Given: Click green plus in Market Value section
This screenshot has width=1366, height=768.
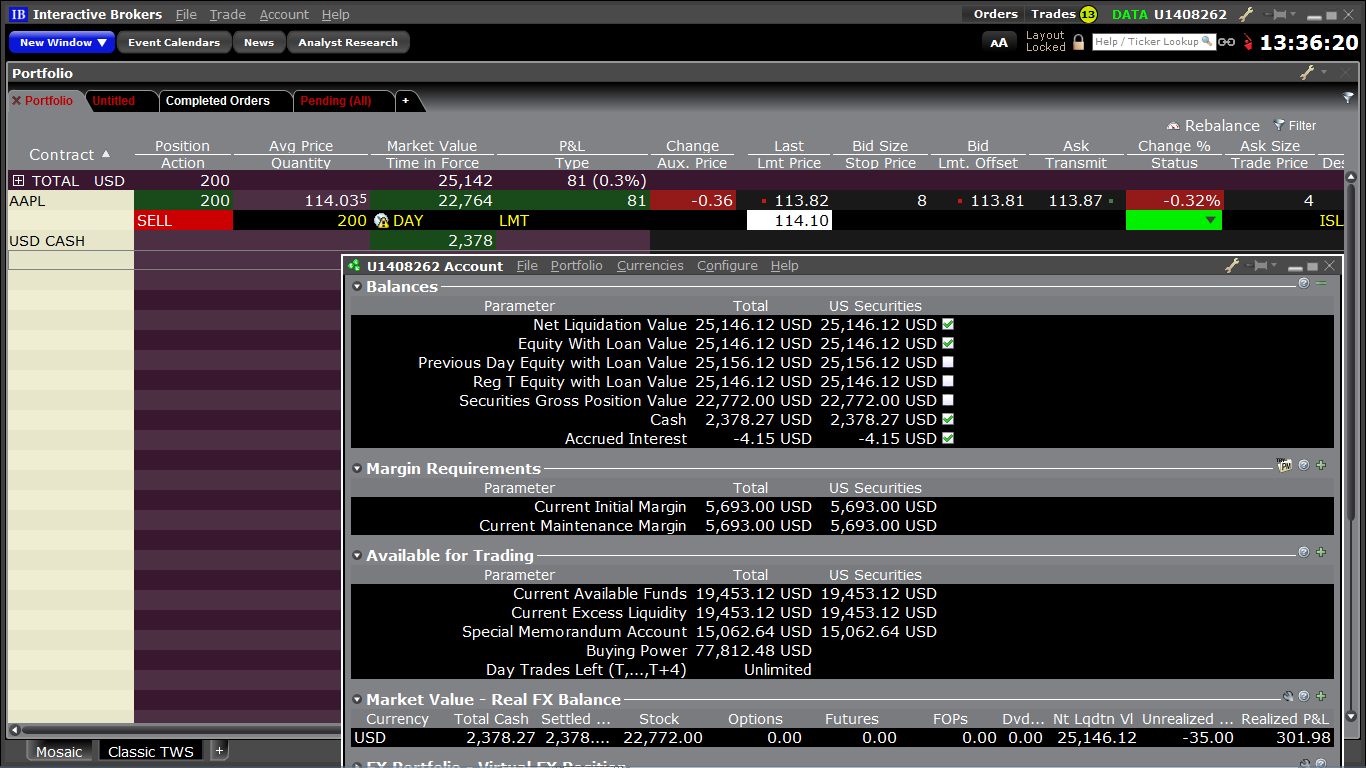Looking at the screenshot, I should coord(1321,696).
